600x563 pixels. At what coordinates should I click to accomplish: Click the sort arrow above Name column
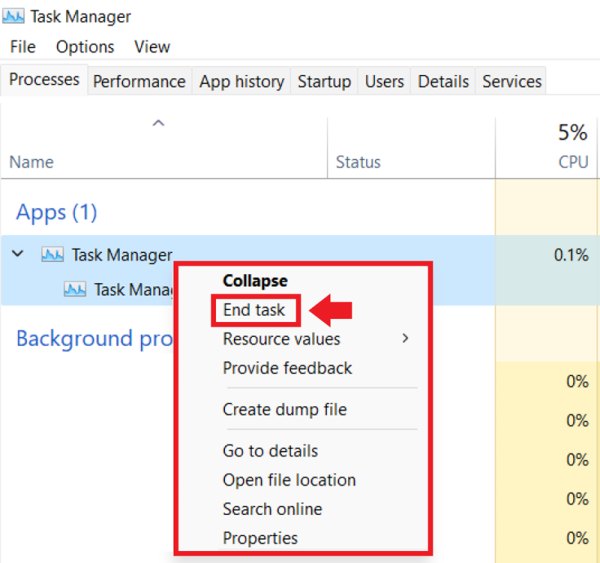(157, 124)
